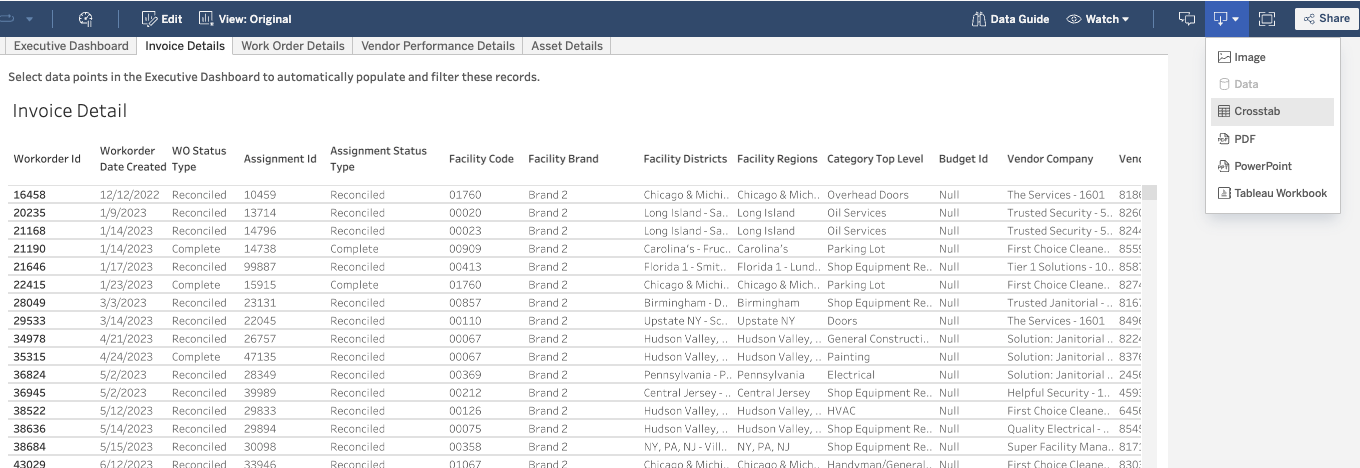The image size is (1360, 468).
Task: Click the Facility Brand column header
Action: [563, 159]
